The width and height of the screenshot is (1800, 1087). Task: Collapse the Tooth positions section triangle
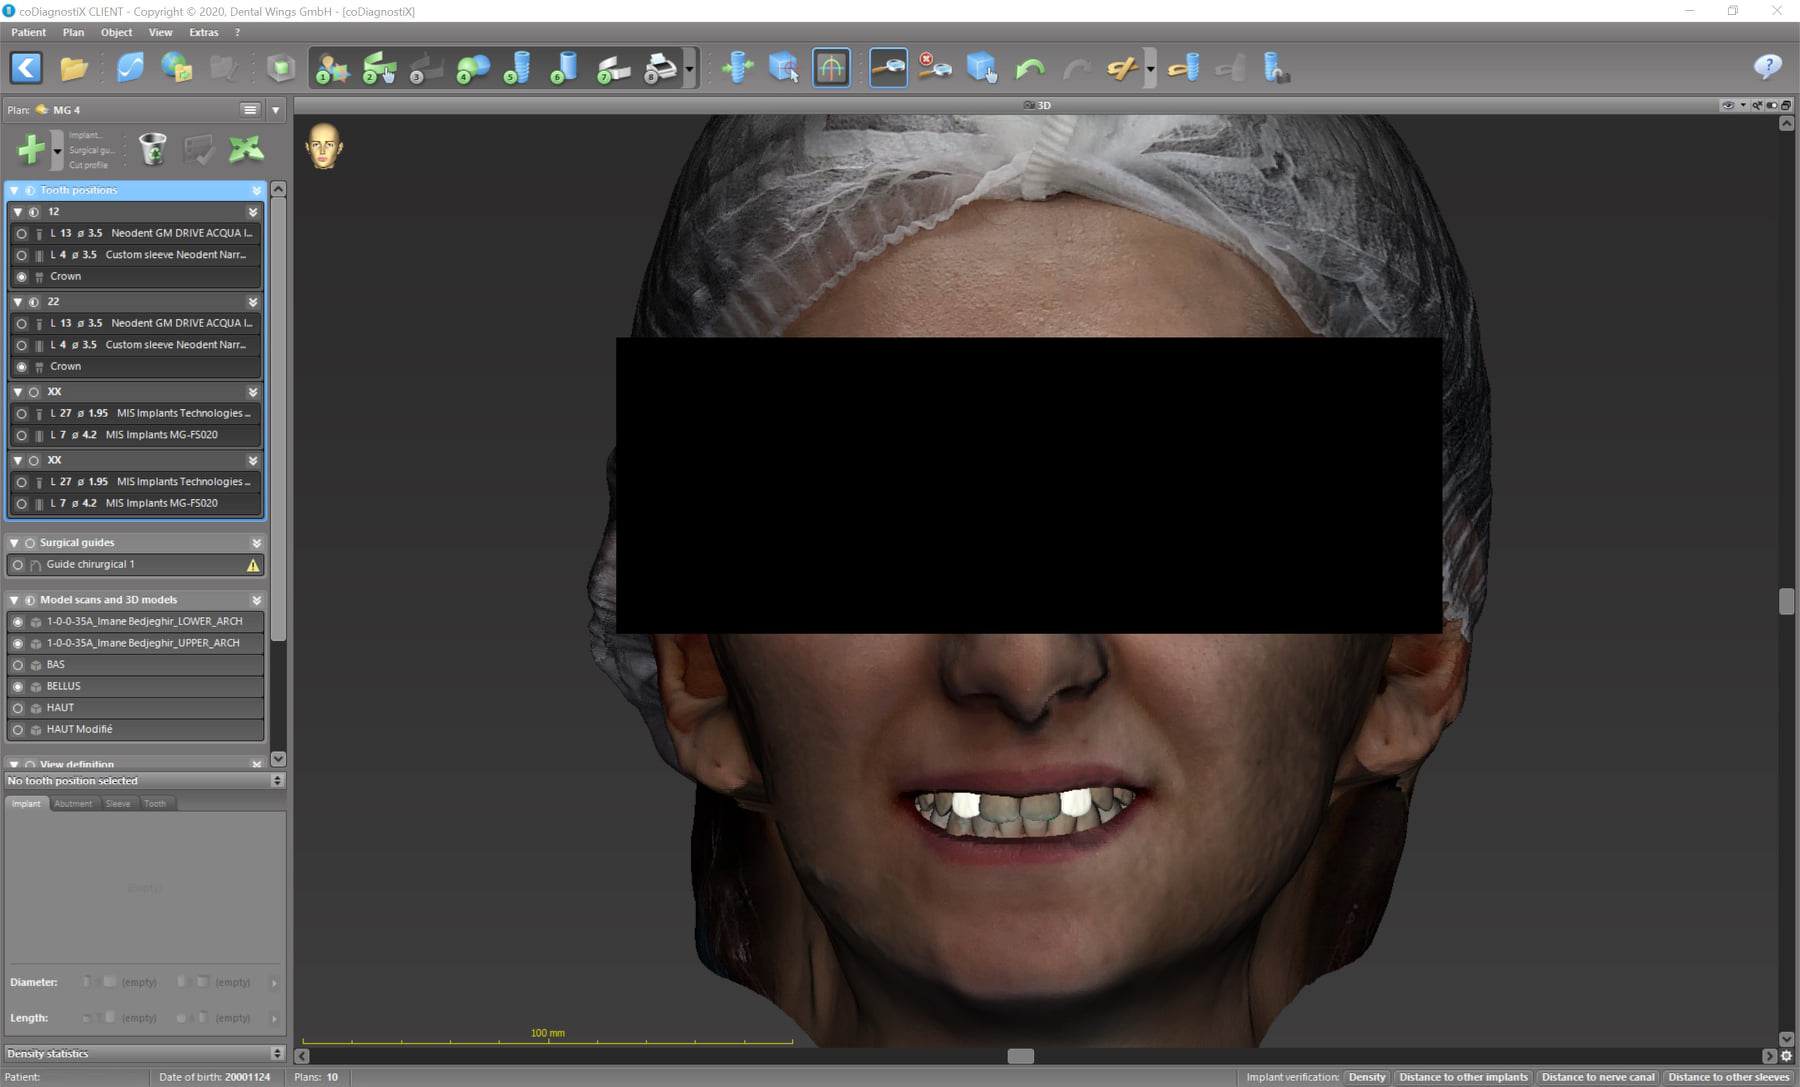pyautogui.click(x=14, y=190)
